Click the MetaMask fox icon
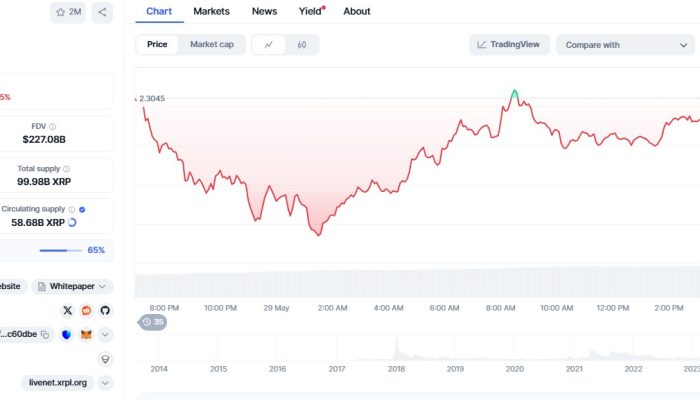Image resolution: width=700 pixels, height=400 pixels. pyautogui.click(x=86, y=334)
